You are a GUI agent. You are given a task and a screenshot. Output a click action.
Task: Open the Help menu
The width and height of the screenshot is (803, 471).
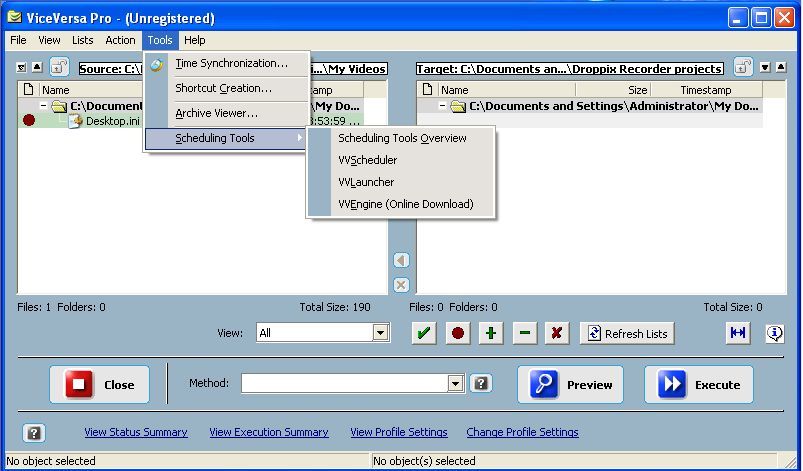(x=195, y=40)
